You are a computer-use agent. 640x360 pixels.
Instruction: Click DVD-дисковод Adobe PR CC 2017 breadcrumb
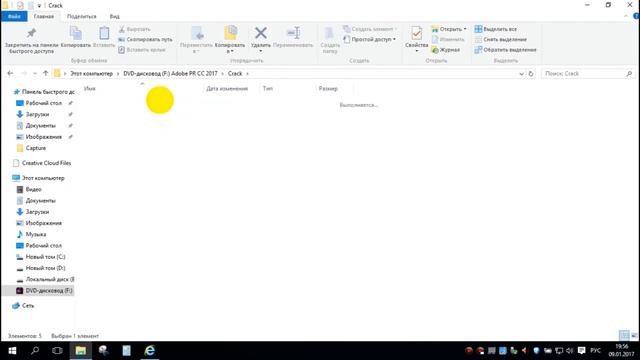click(171, 73)
